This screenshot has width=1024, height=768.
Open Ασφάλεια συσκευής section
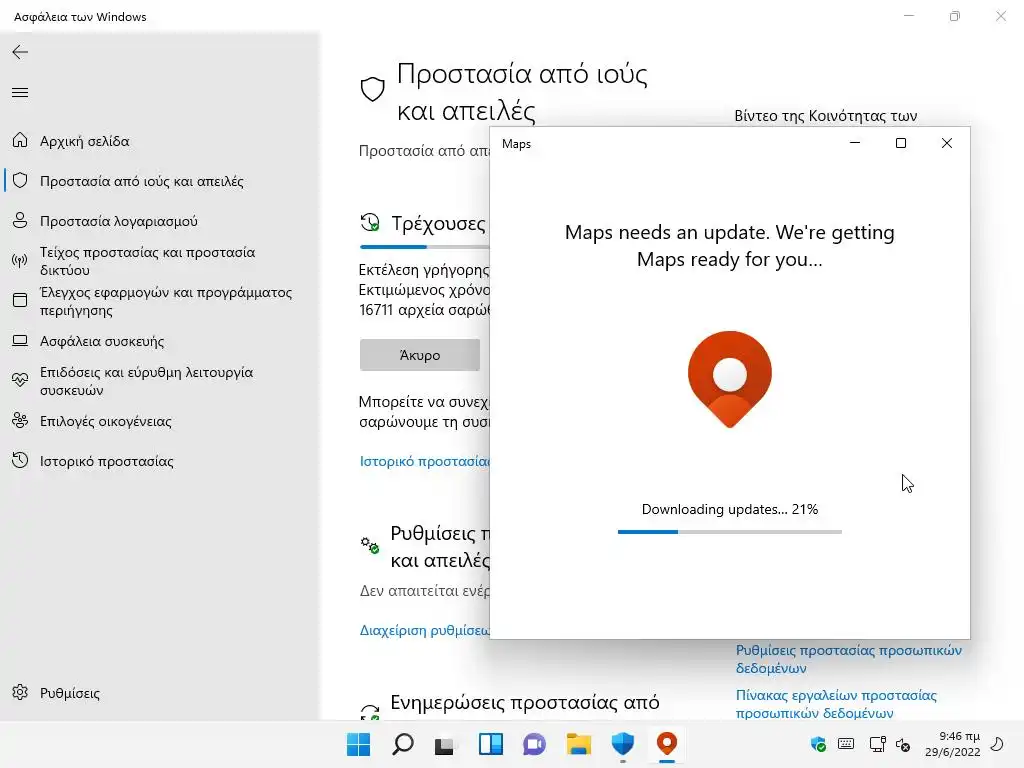pos(101,341)
